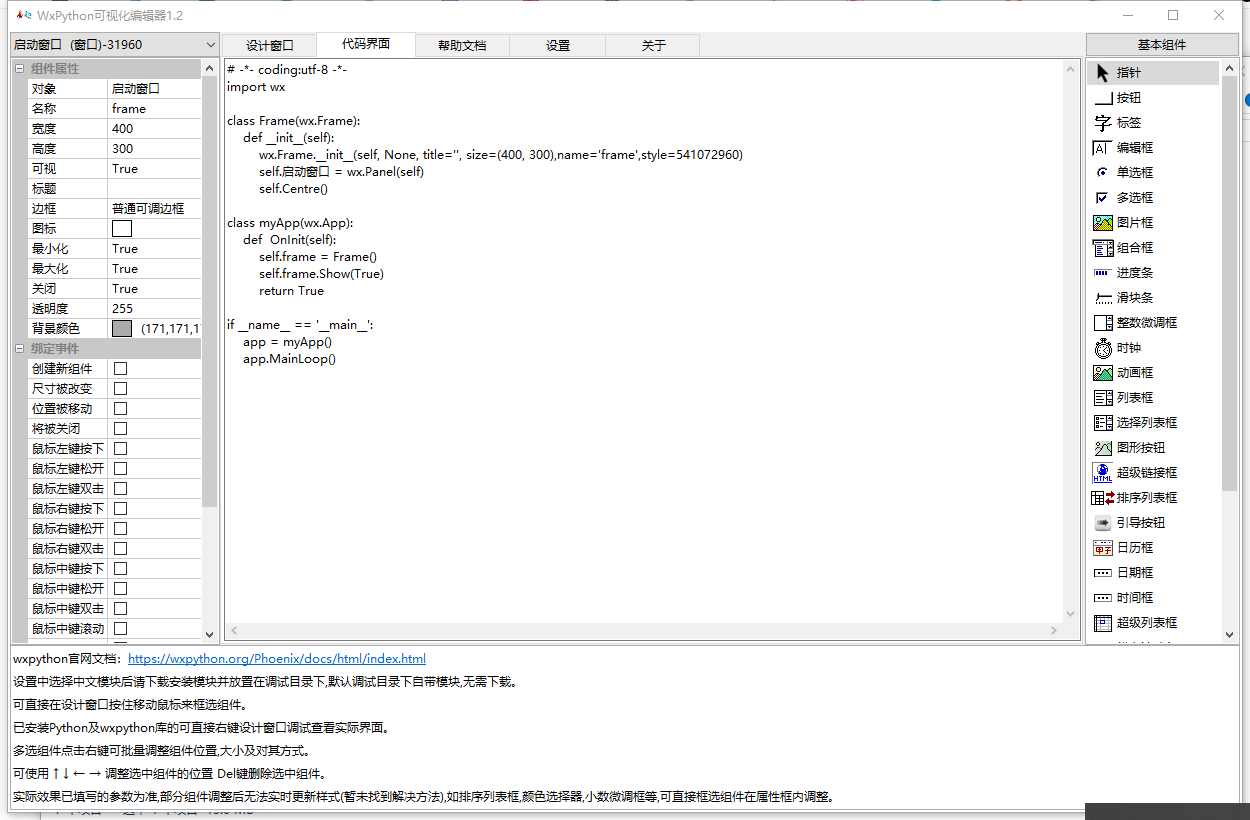Select the 图片框 picture box component

tap(1103, 223)
